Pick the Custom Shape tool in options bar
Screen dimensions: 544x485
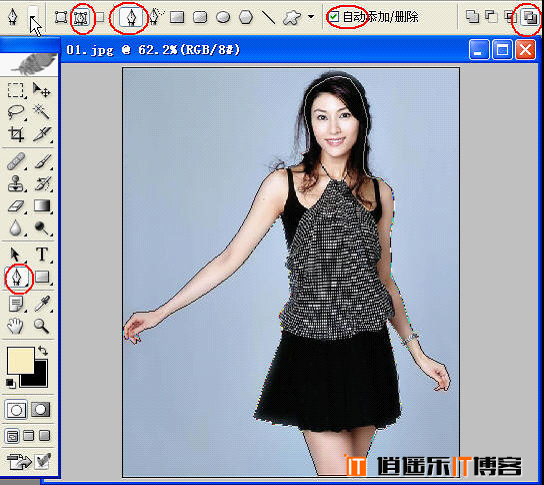292,17
